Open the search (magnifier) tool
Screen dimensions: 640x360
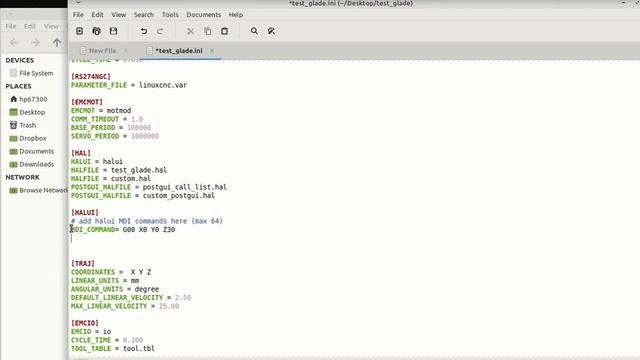tap(254, 31)
